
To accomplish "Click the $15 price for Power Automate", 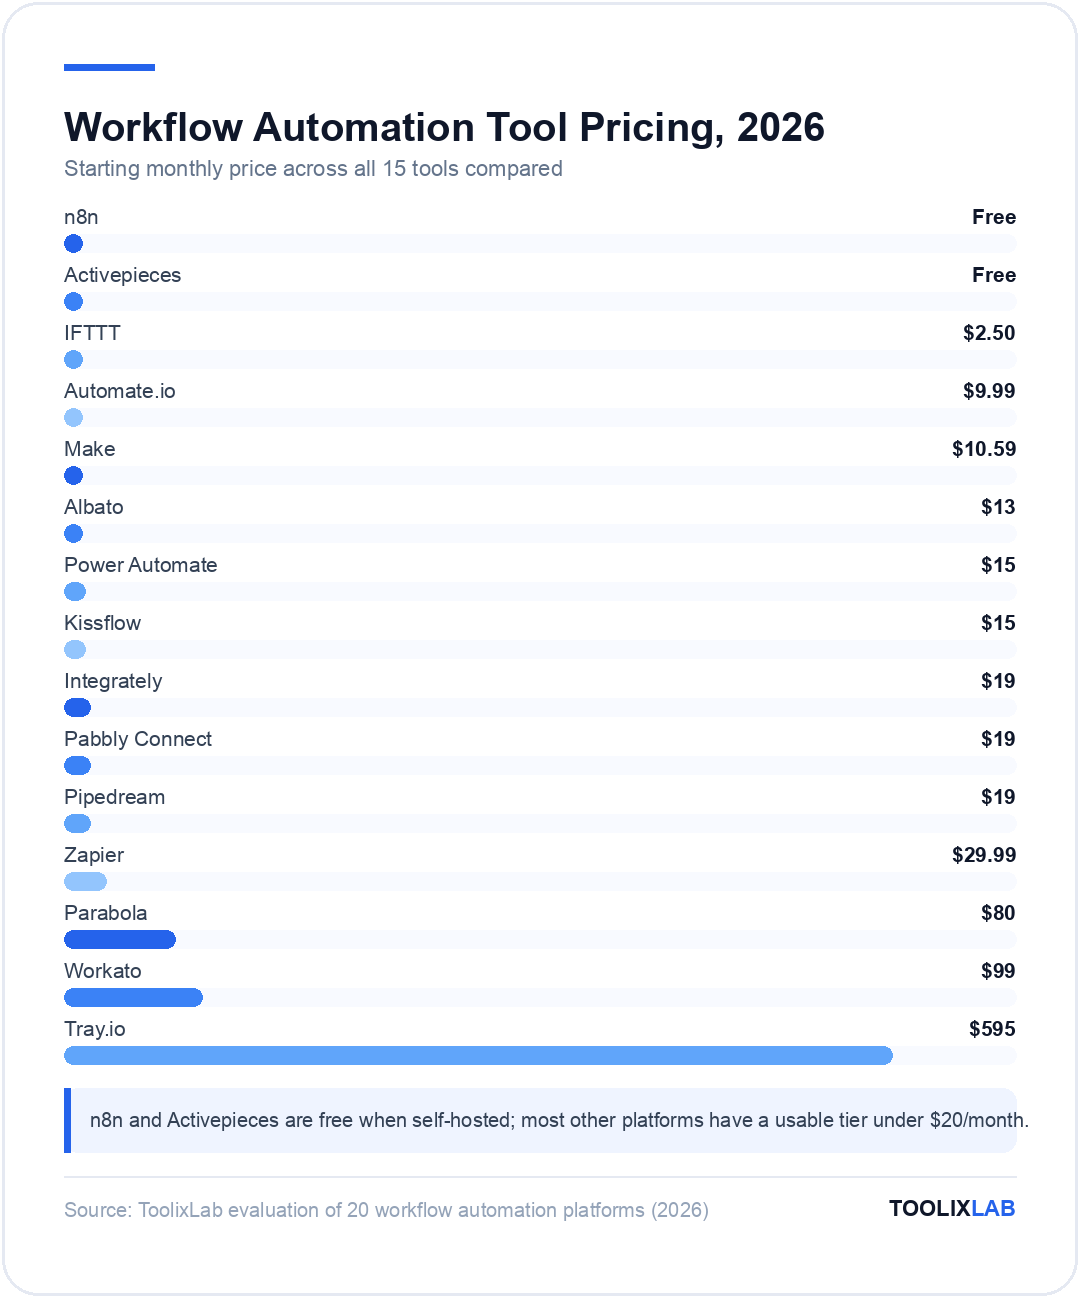I will coord(998,565).
